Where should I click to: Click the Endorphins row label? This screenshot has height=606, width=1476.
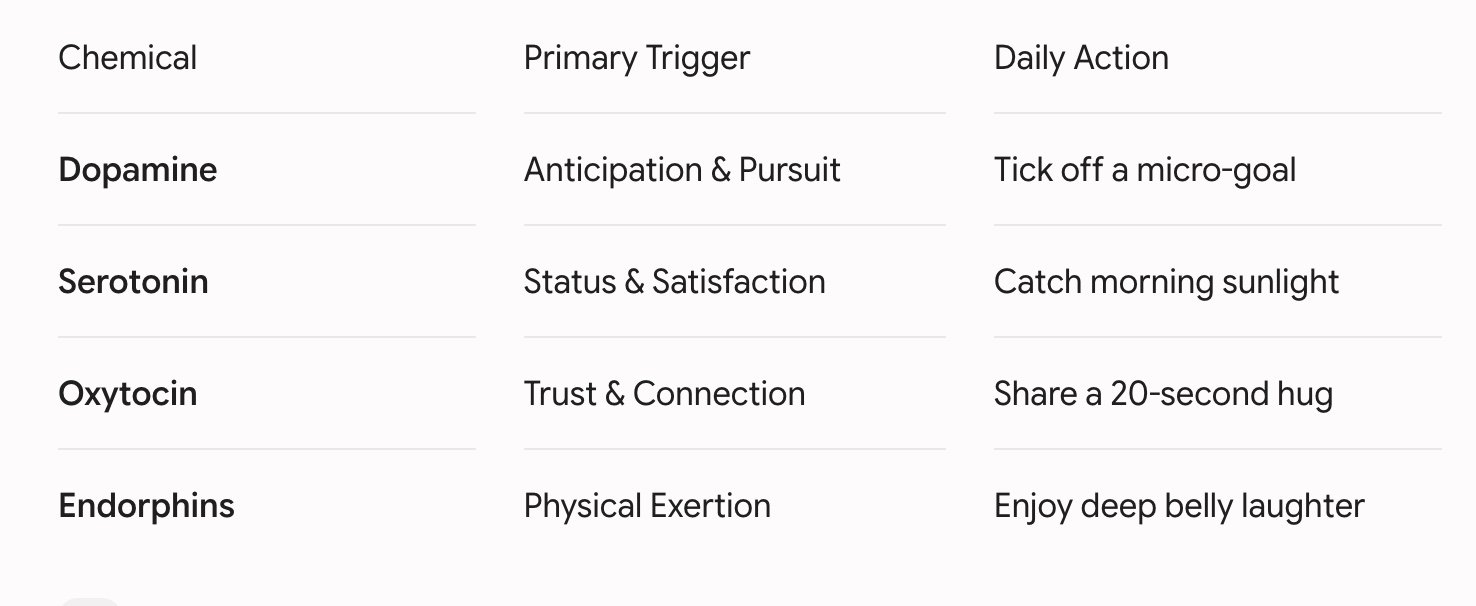point(147,506)
